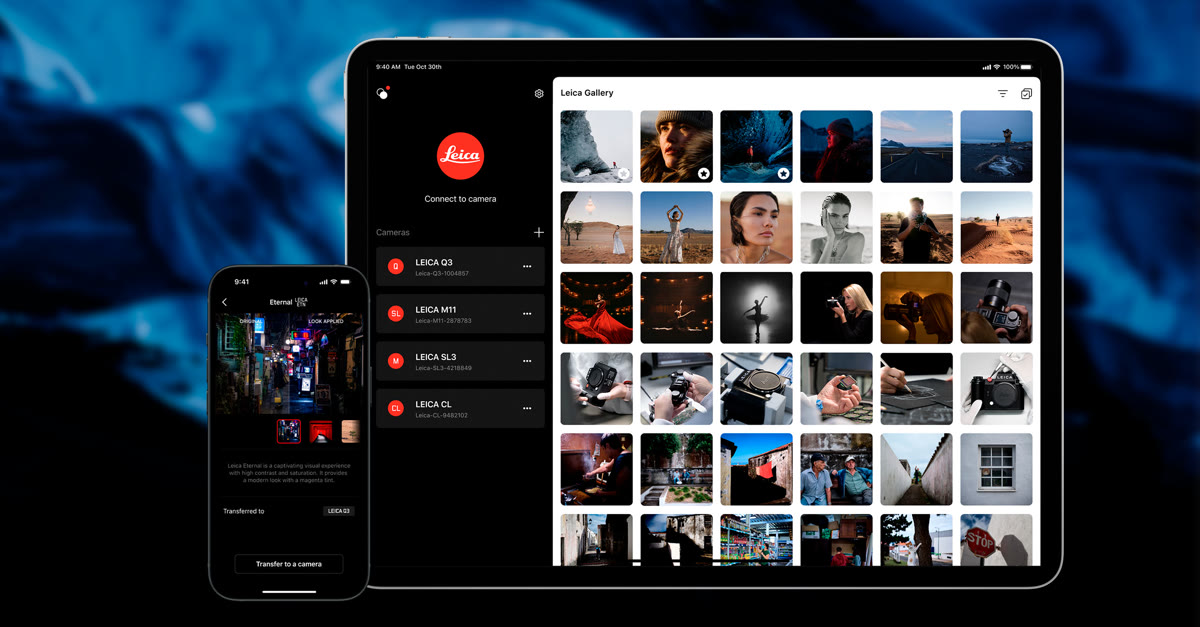
Task: Open woman under tree with lantern photo
Action: [597, 227]
